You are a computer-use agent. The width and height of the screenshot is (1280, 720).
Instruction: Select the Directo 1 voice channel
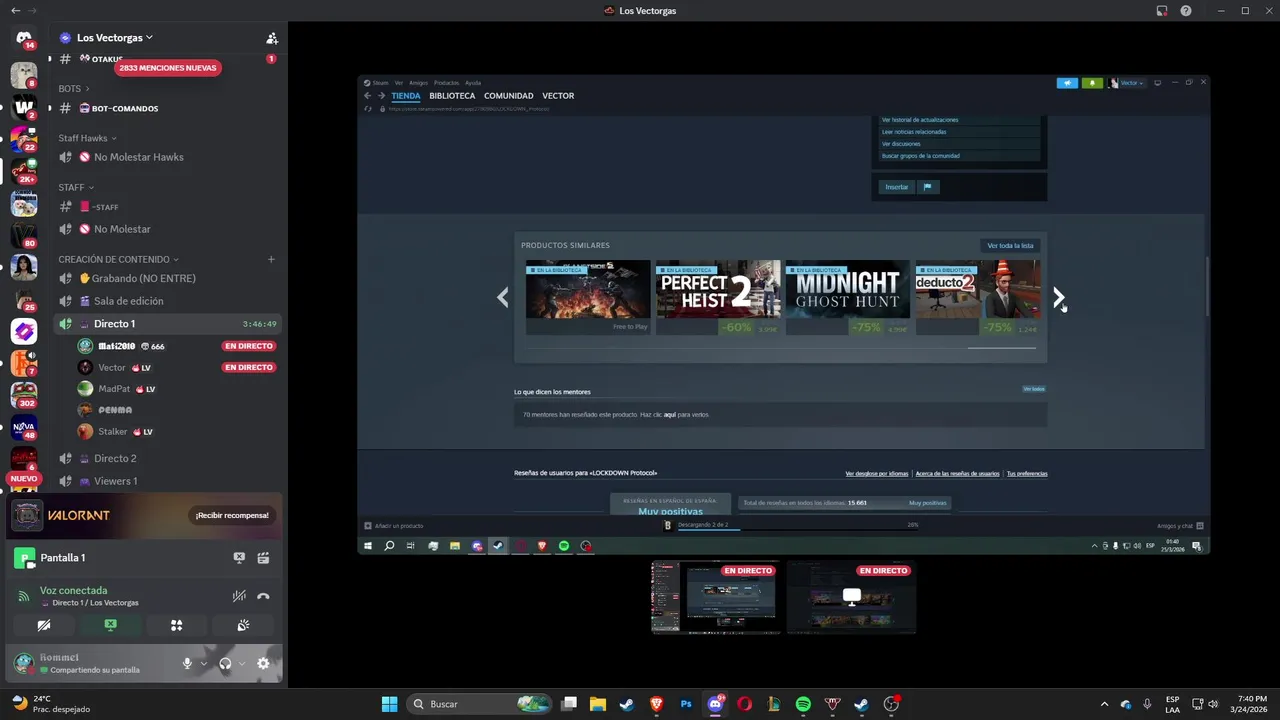168,324
